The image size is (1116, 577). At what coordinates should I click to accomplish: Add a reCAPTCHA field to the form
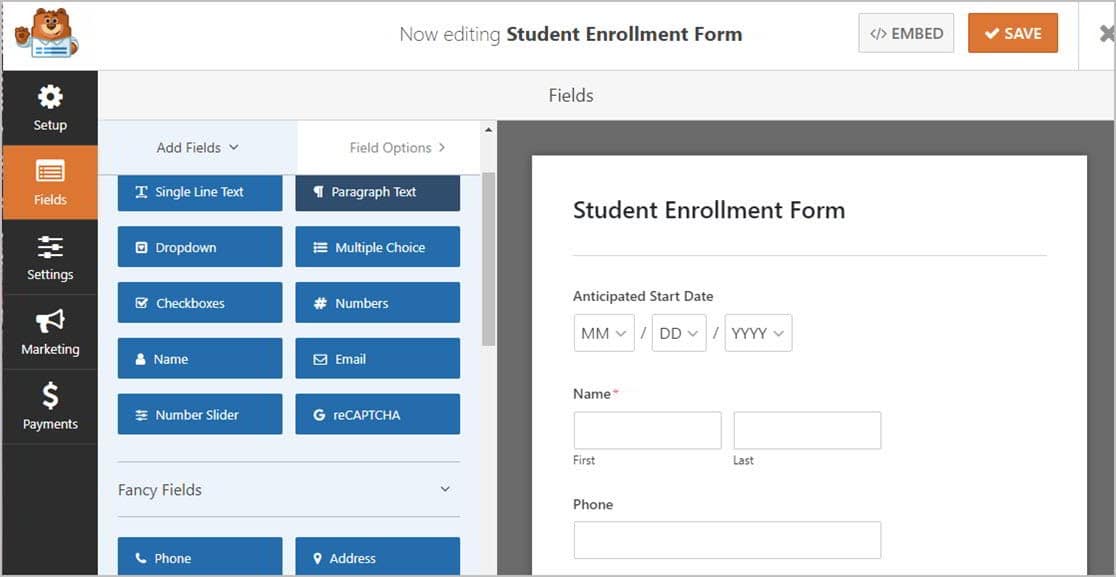tap(377, 414)
